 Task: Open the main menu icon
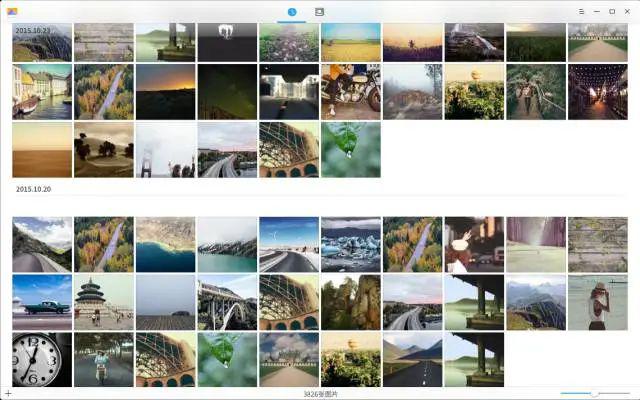coord(581,12)
